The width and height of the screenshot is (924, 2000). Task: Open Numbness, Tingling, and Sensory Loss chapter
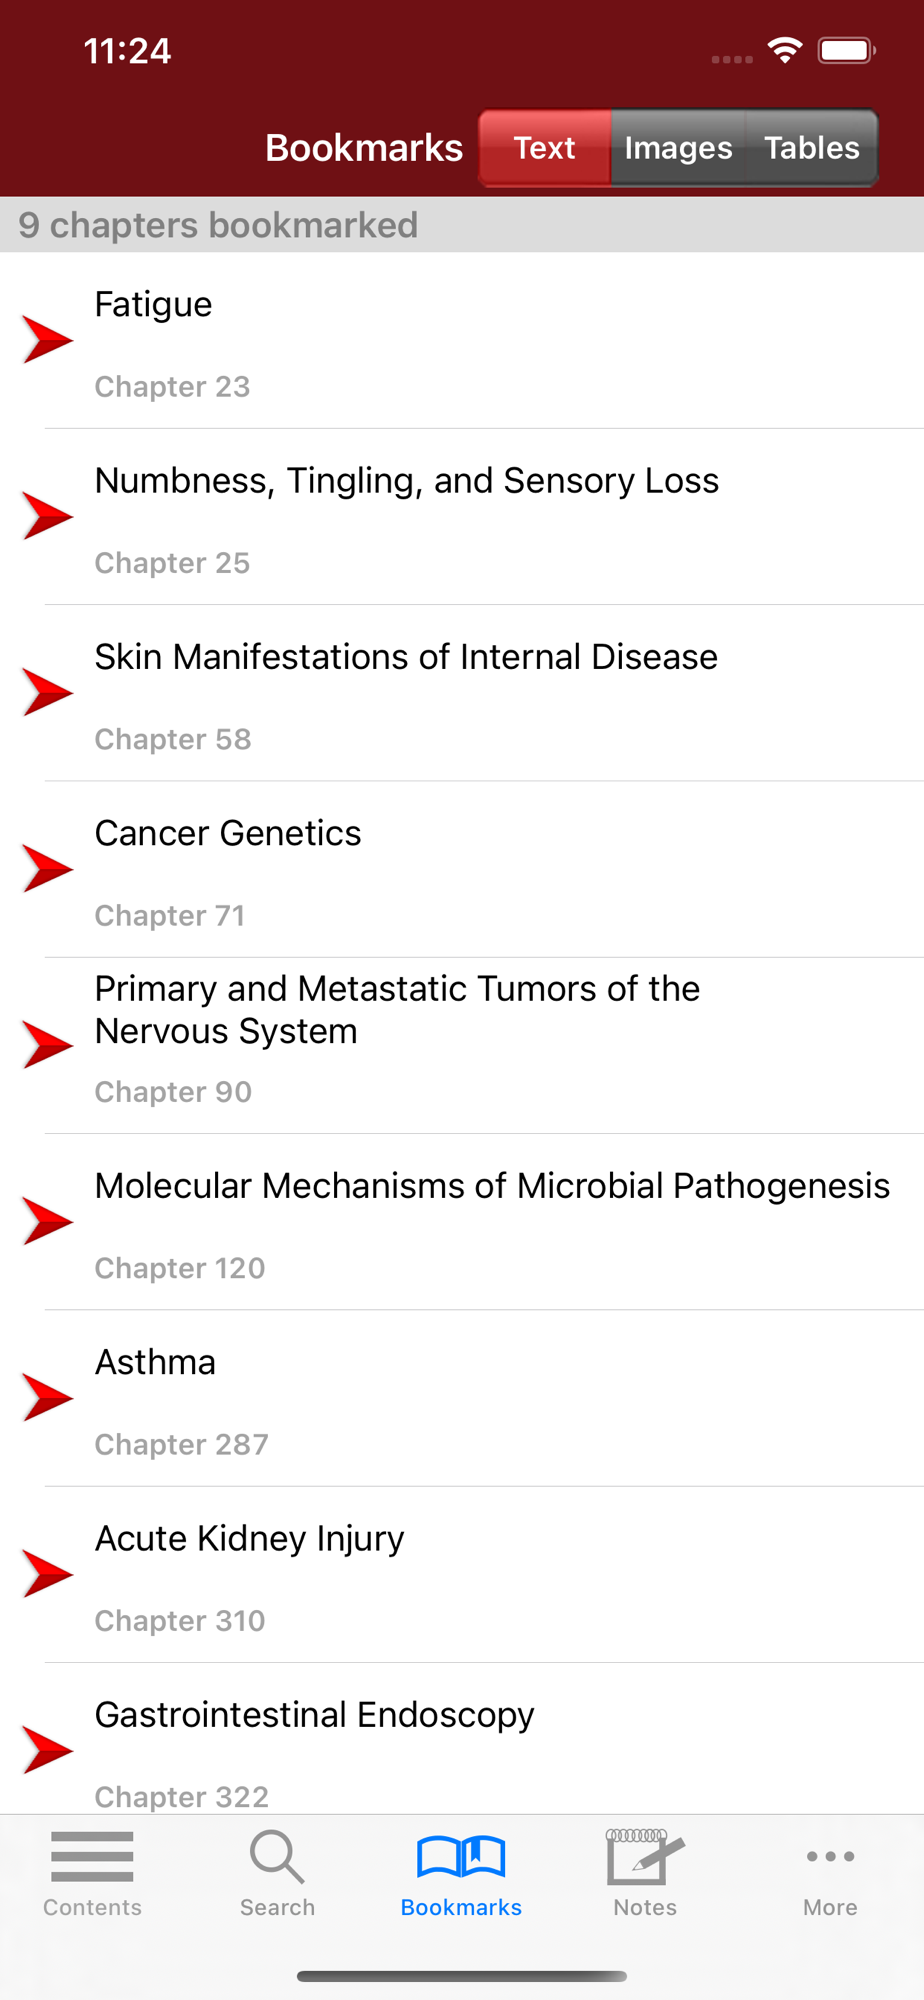click(406, 481)
